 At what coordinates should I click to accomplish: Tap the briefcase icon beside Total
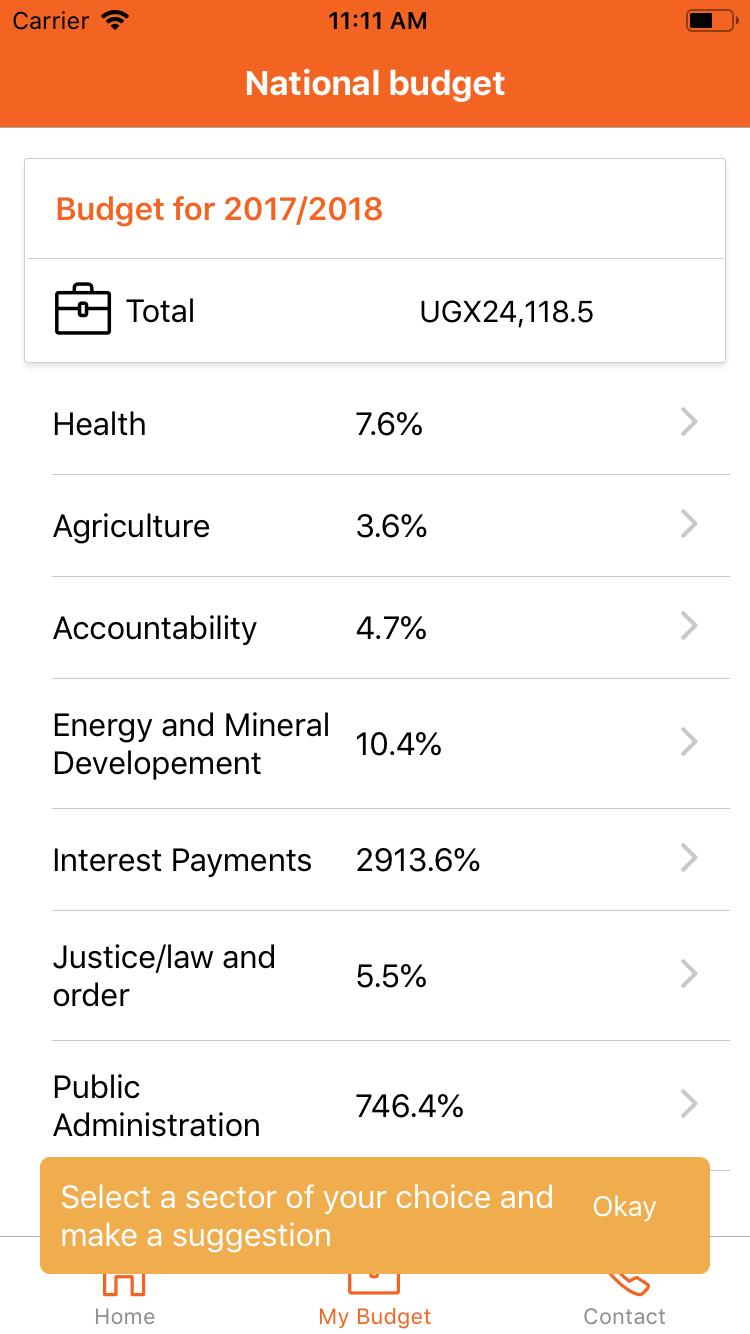pyautogui.click(x=82, y=310)
